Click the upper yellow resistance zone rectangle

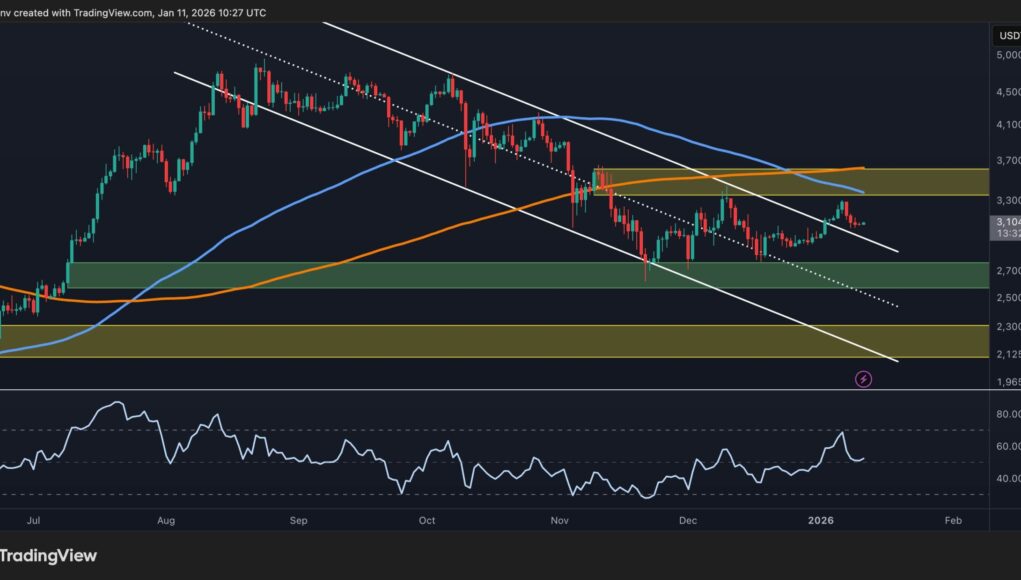[x=900, y=181]
